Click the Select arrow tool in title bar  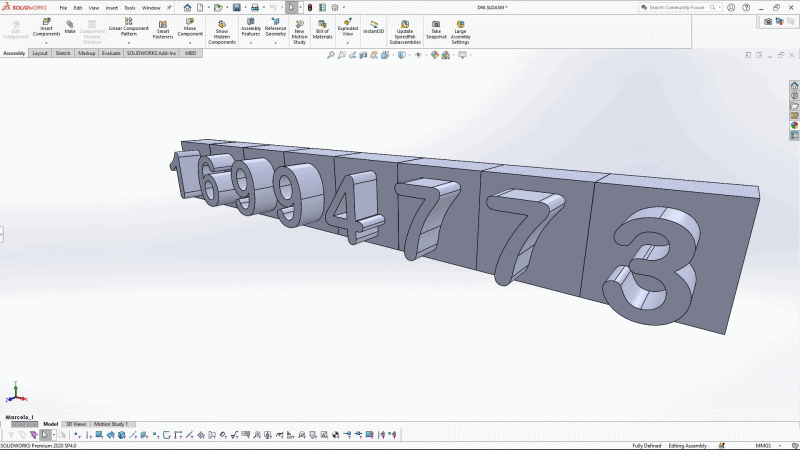point(291,8)
